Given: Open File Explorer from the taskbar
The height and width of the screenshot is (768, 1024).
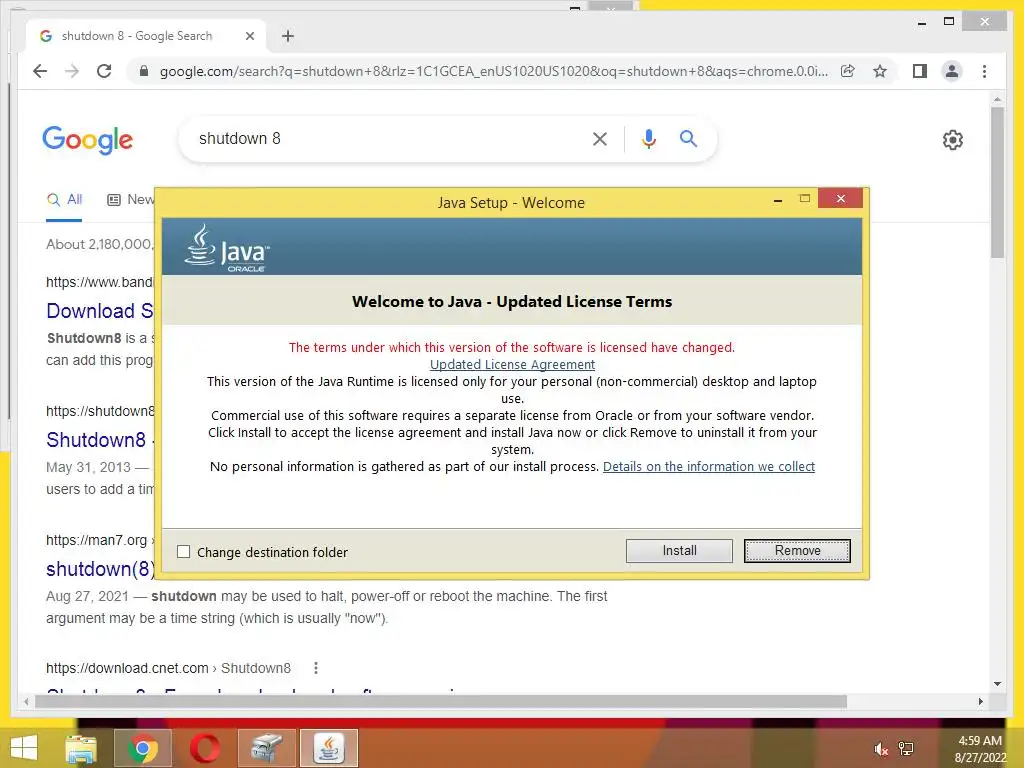Looking at the screenshot, I should click(81, 748).
